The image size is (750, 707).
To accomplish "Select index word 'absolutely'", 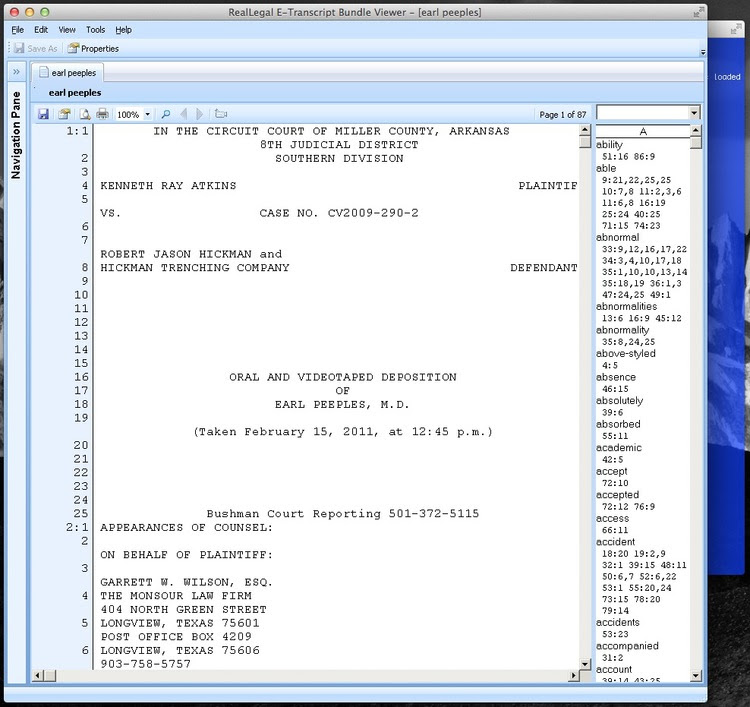I will tap(619, 401).
